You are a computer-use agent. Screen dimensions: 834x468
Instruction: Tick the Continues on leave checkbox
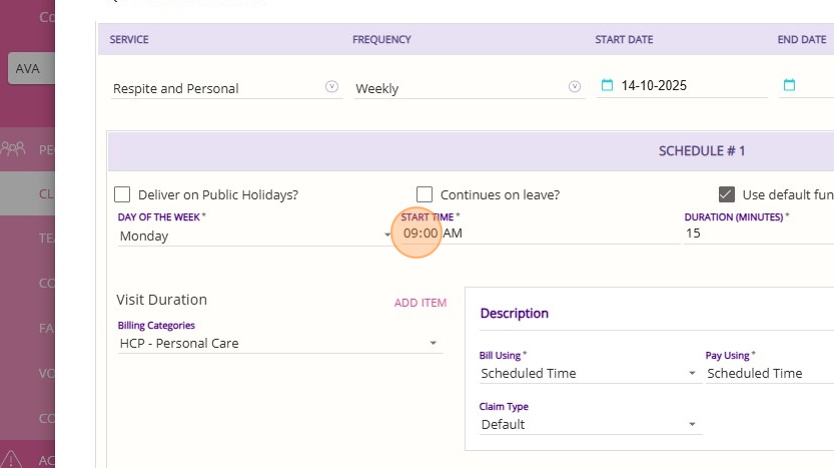[425, 195]
